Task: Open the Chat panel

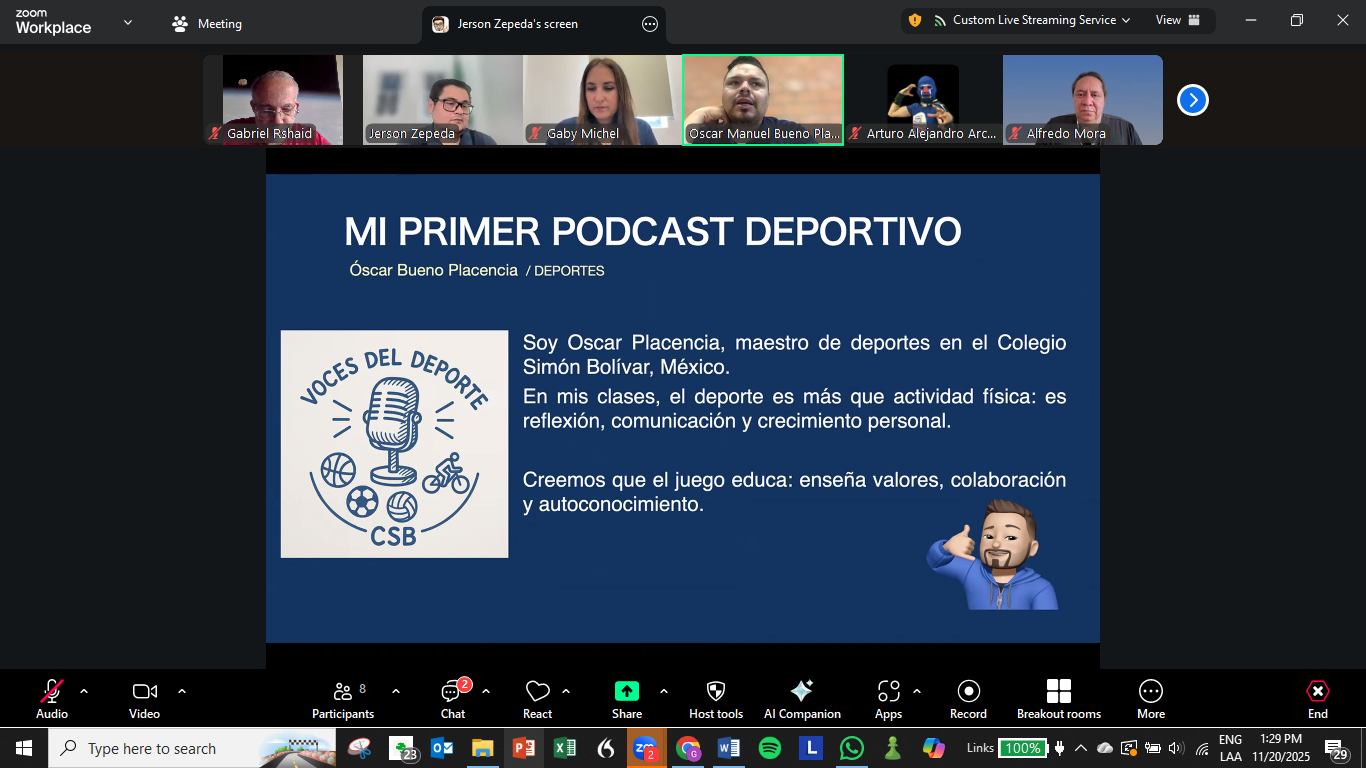Action: [453, 698]
